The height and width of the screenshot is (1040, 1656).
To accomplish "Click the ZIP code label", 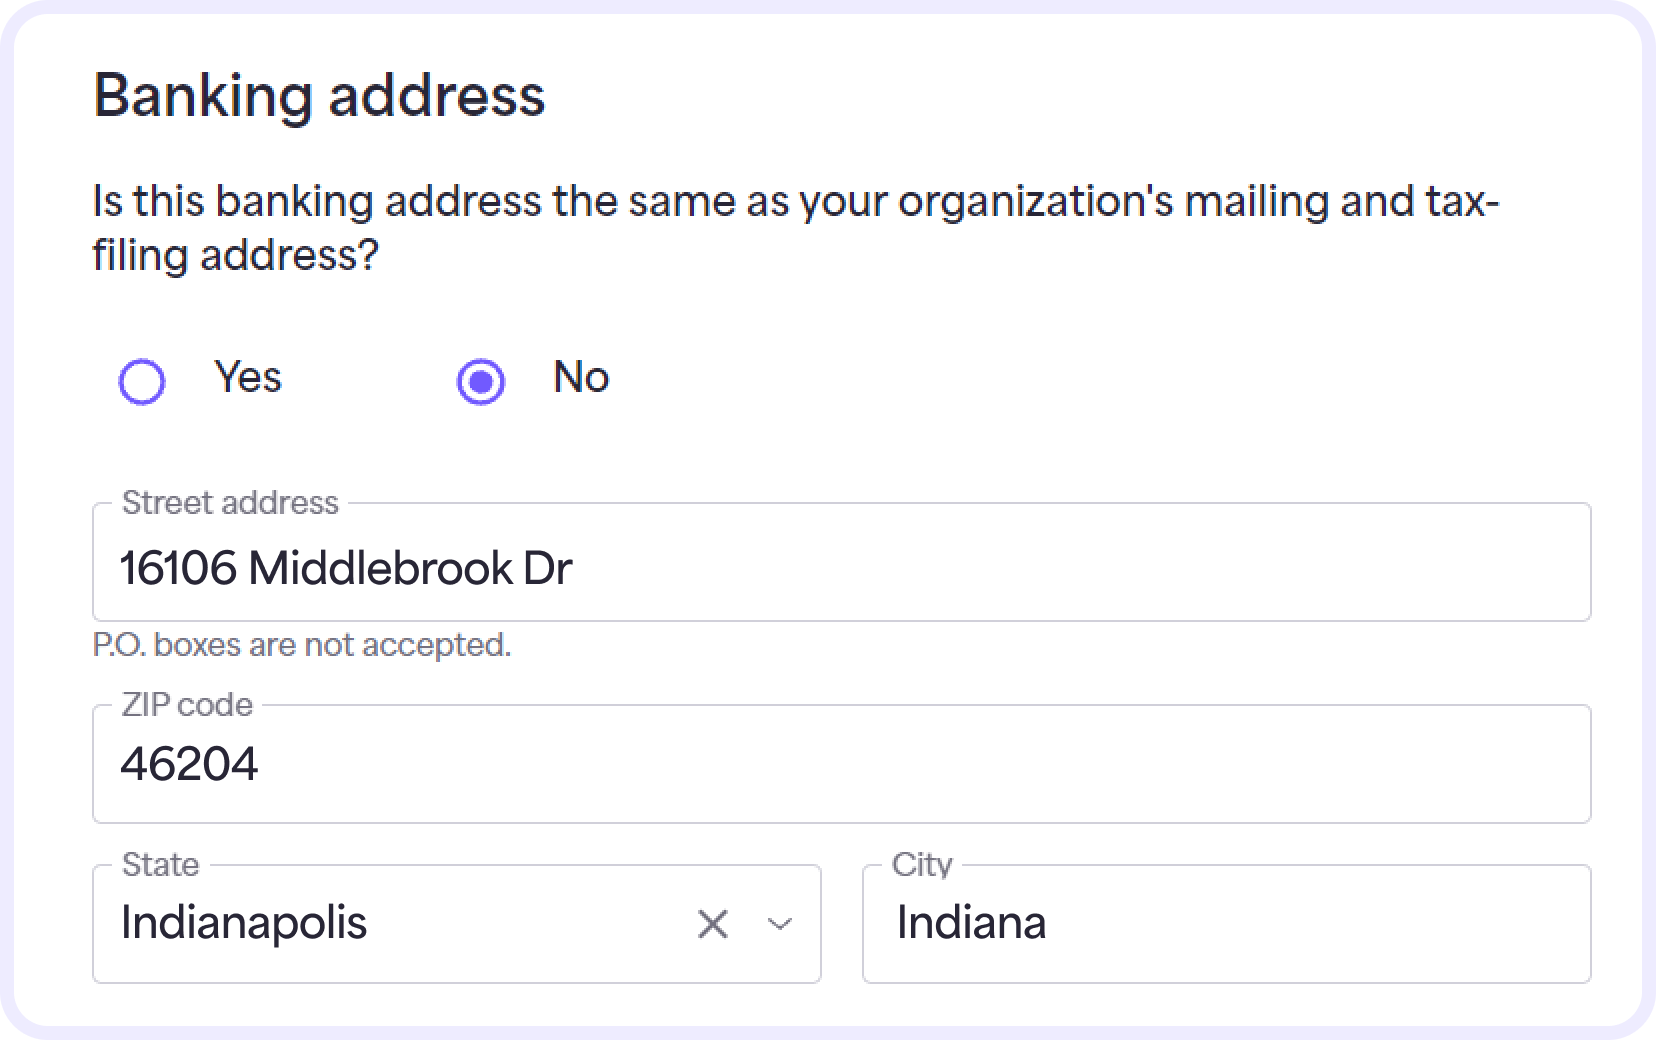I will coord(187,704).
